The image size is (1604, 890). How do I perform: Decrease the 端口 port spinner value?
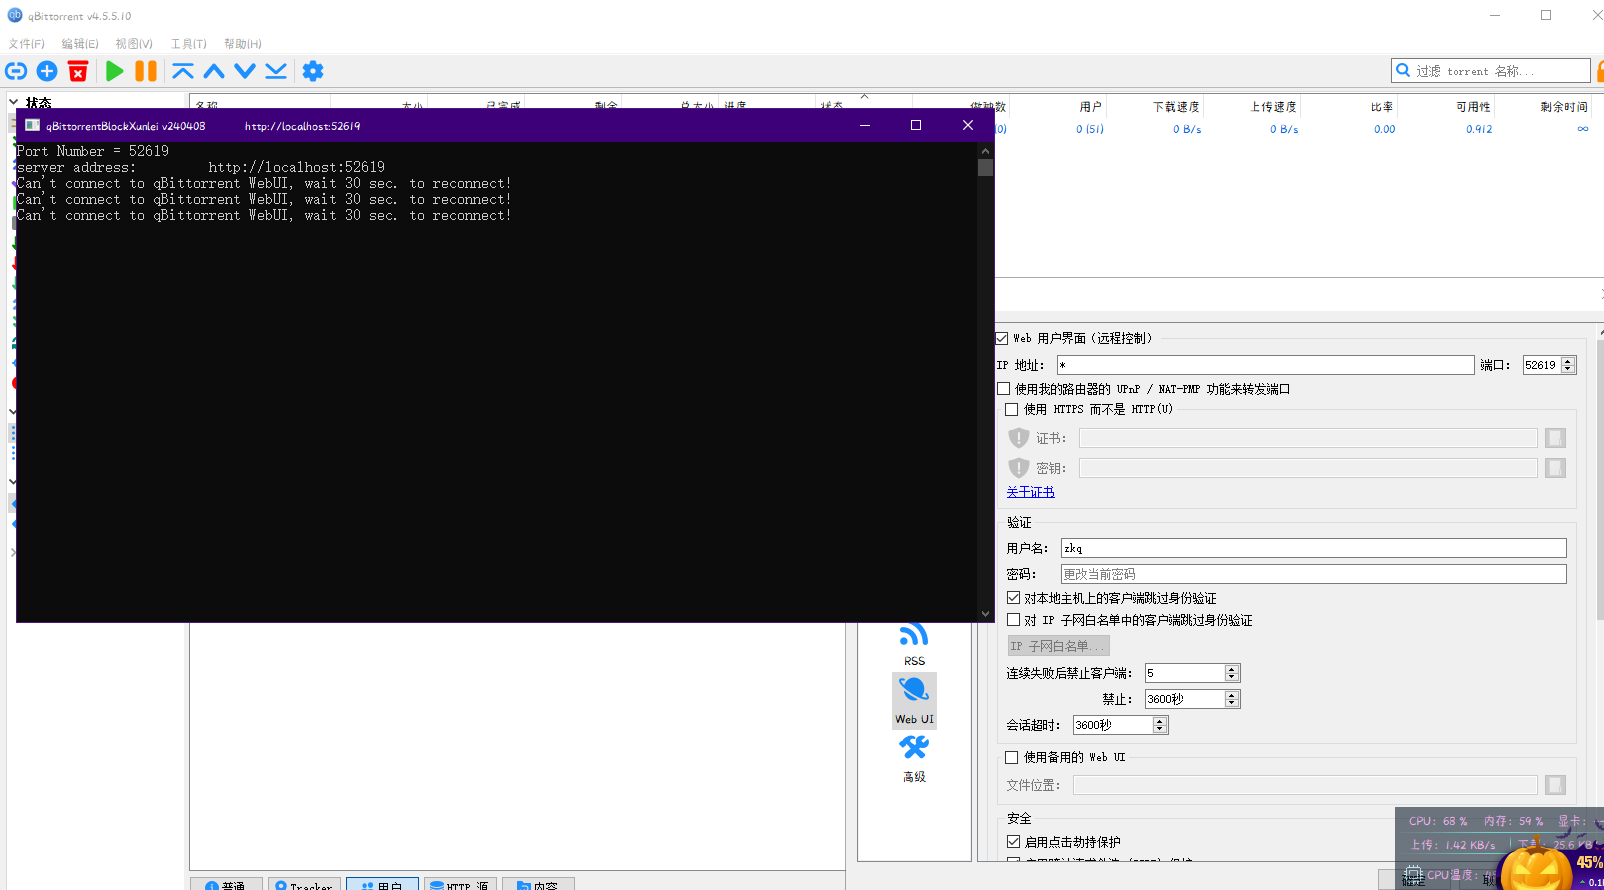pyautogui.click(x=1568, y=370)
